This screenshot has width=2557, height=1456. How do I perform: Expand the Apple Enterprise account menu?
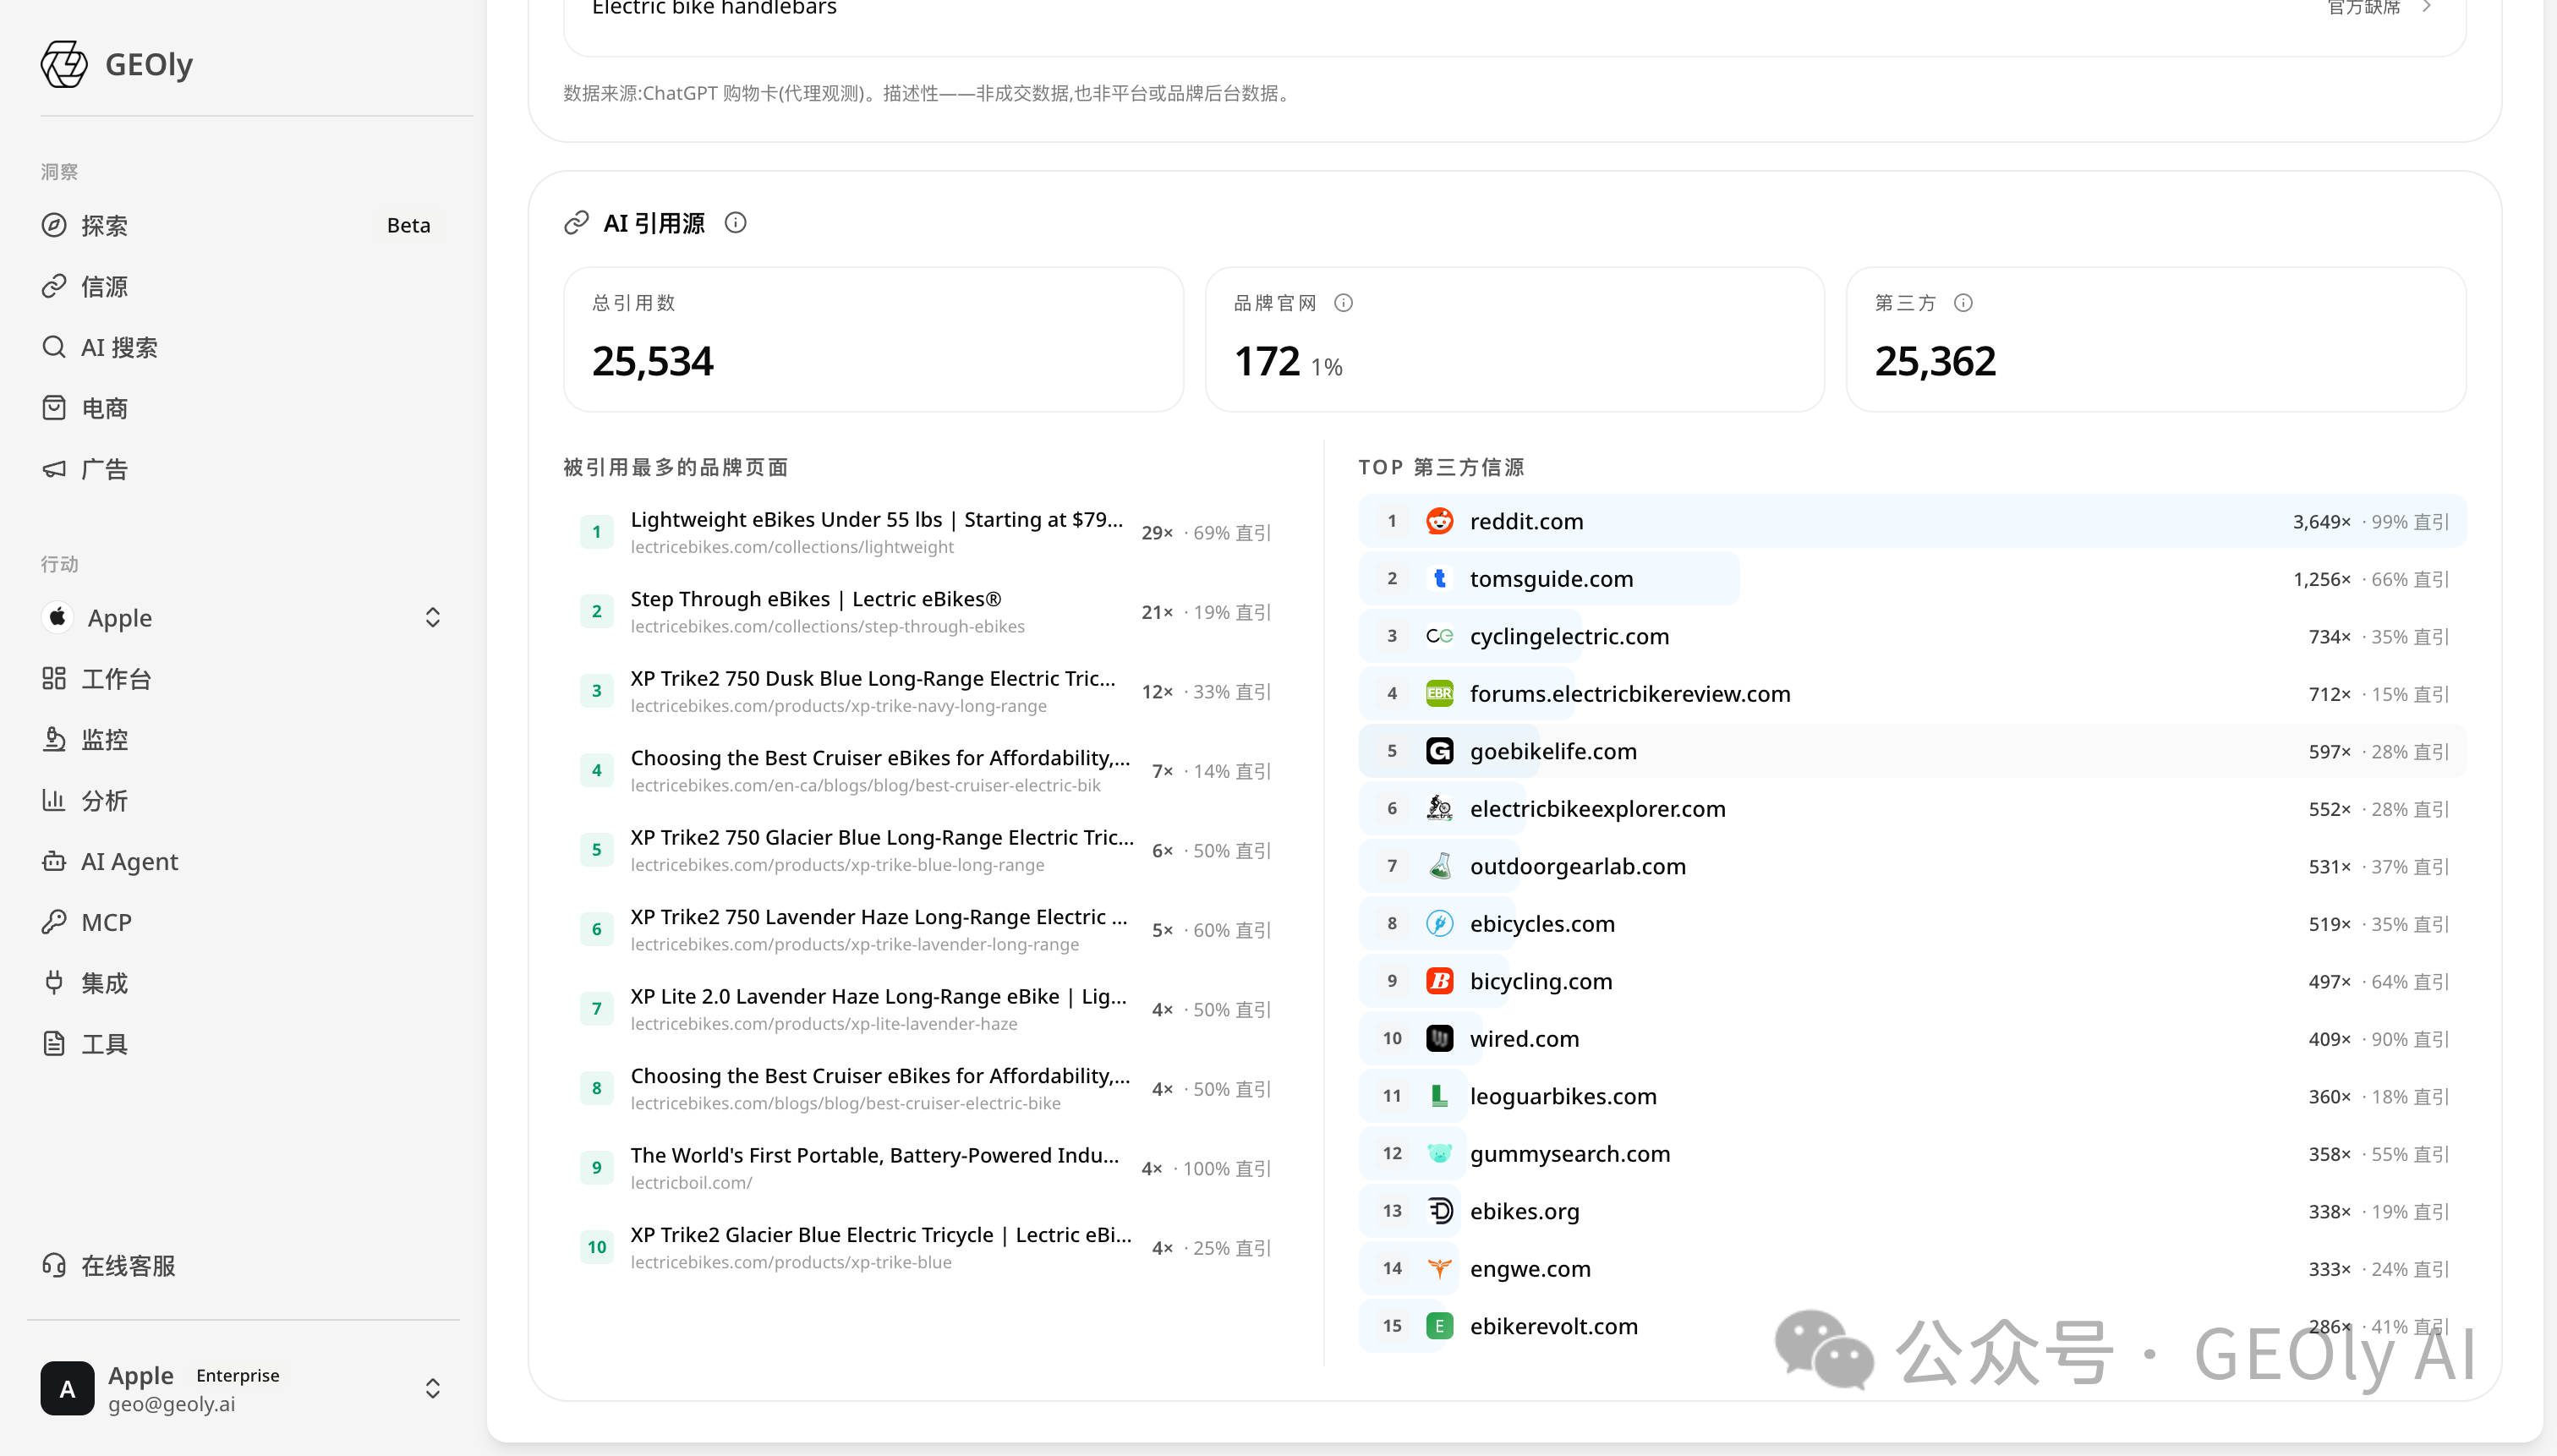coord(433,1389)
